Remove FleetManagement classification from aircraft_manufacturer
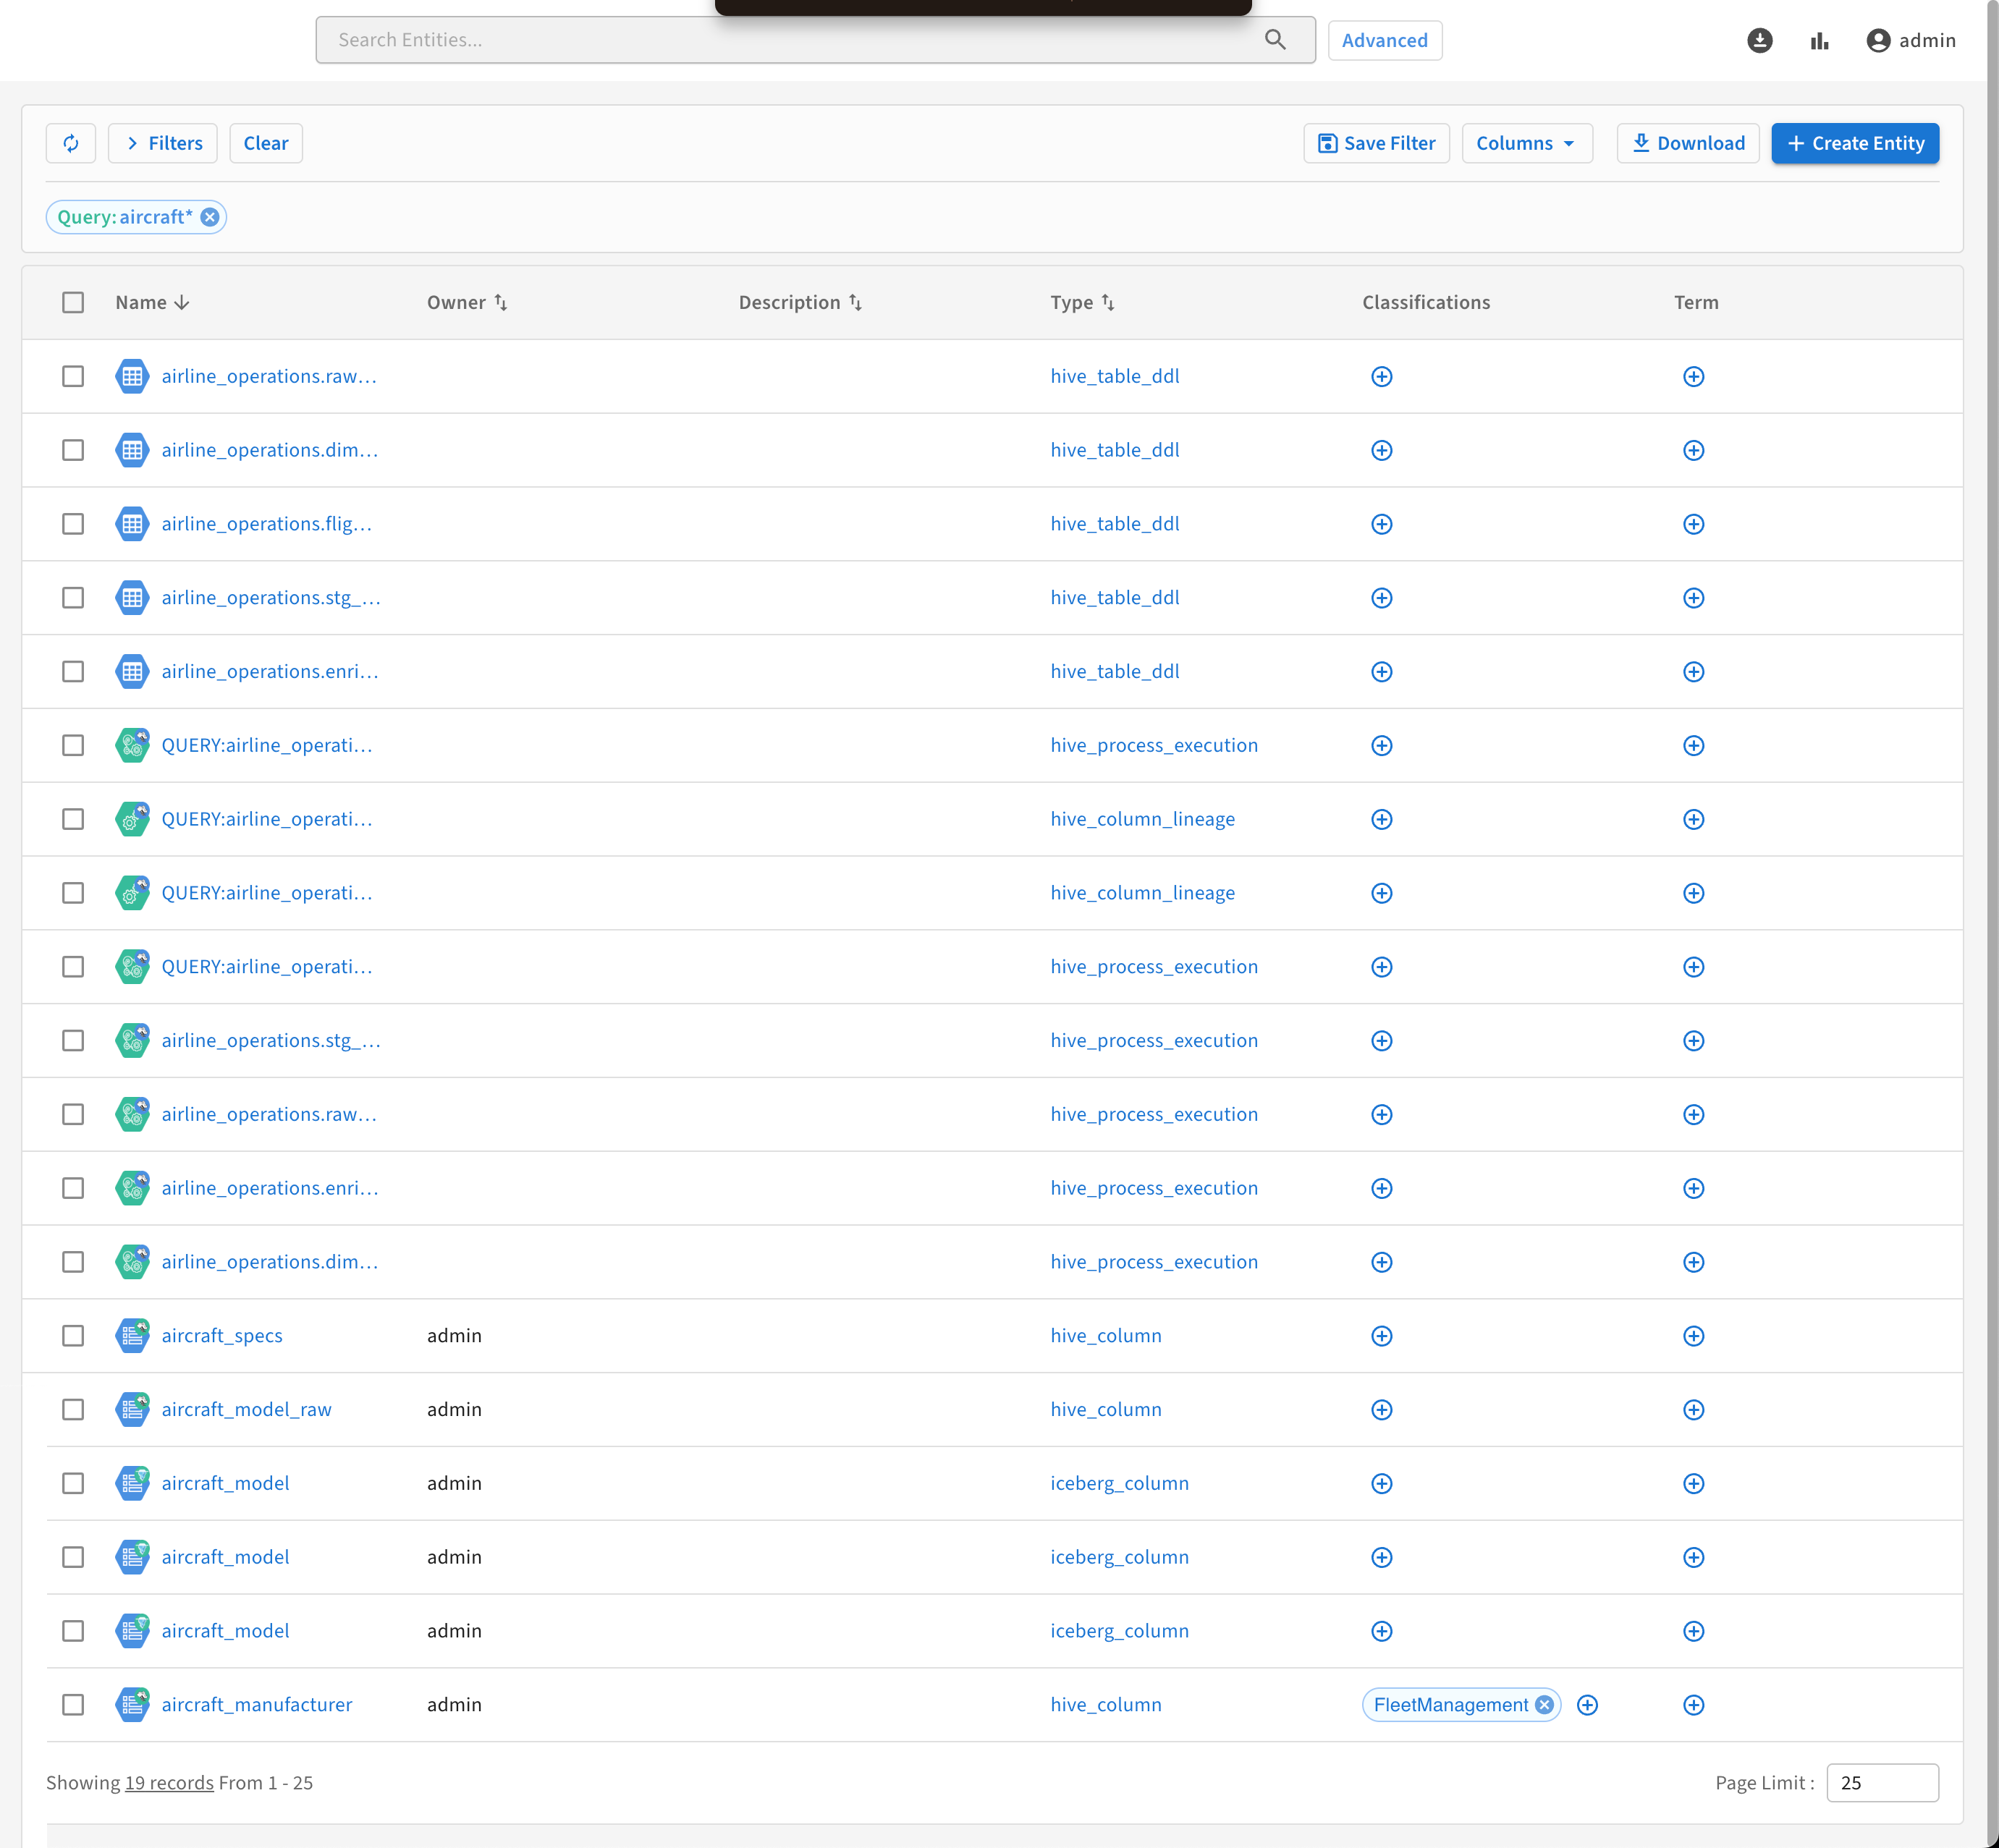Image resolution: width=1999 pixels, height=1848 pixels. (x=1544, y=1705)
